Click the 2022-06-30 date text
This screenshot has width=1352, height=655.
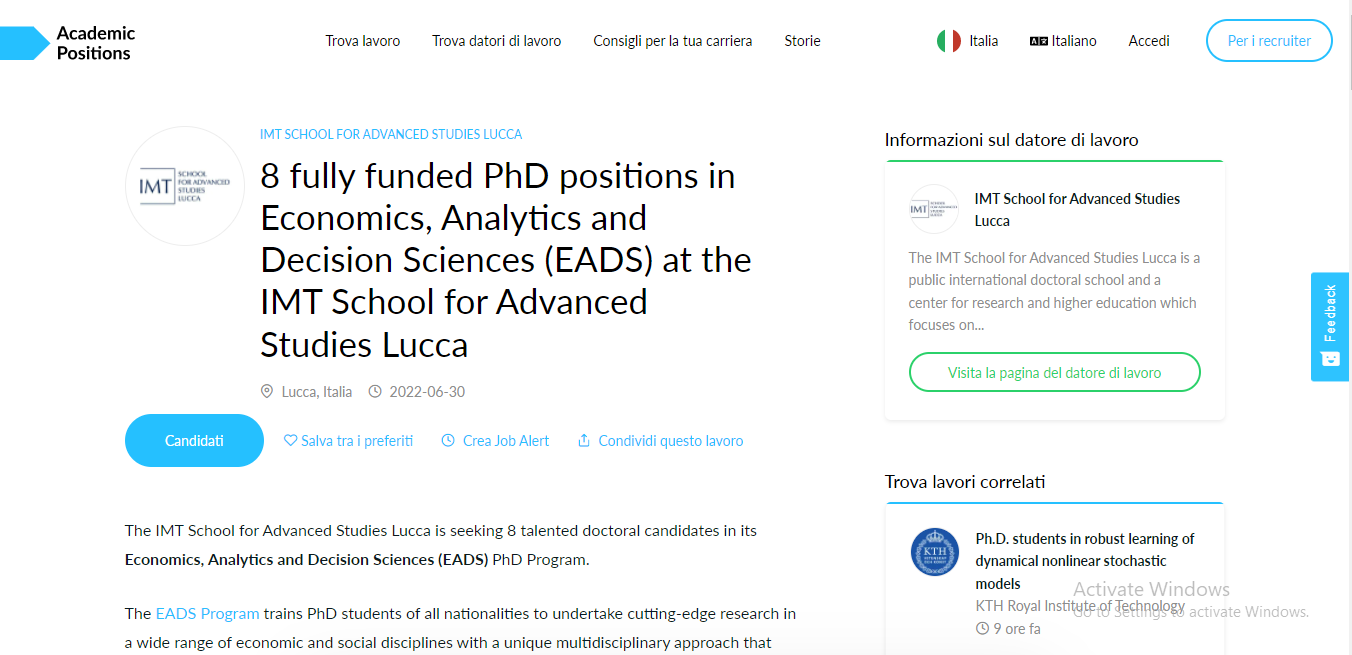pos(427,391)
